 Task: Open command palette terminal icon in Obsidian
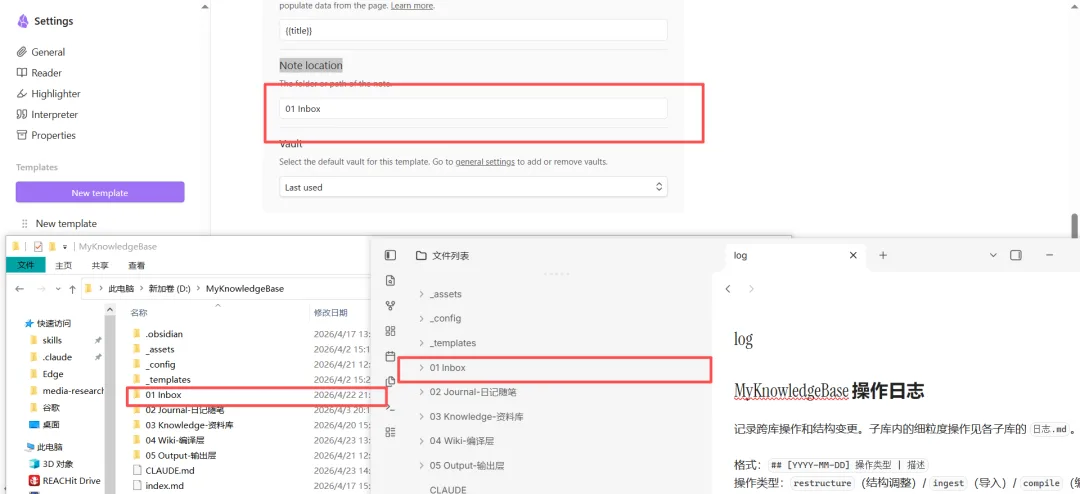pyautogui.click(x=391, y=407)
